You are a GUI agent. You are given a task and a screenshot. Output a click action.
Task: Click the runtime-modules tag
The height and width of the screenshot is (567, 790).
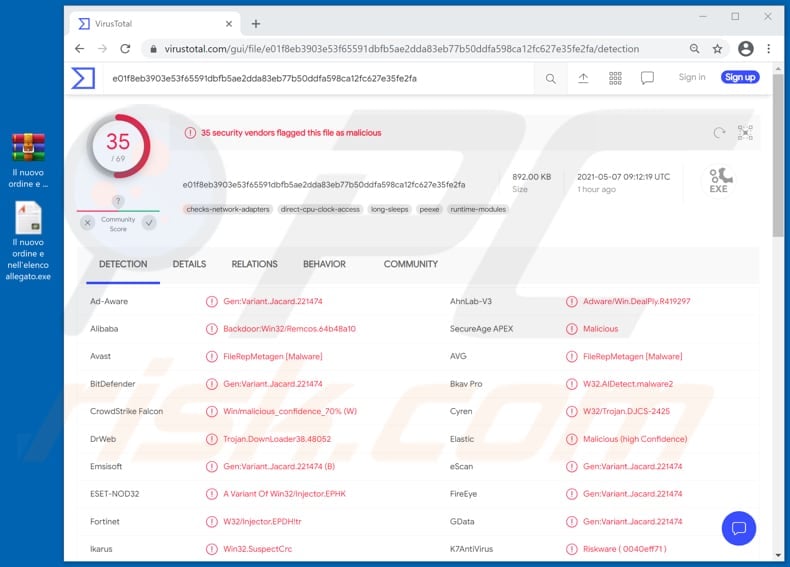[x=478, y=209]
